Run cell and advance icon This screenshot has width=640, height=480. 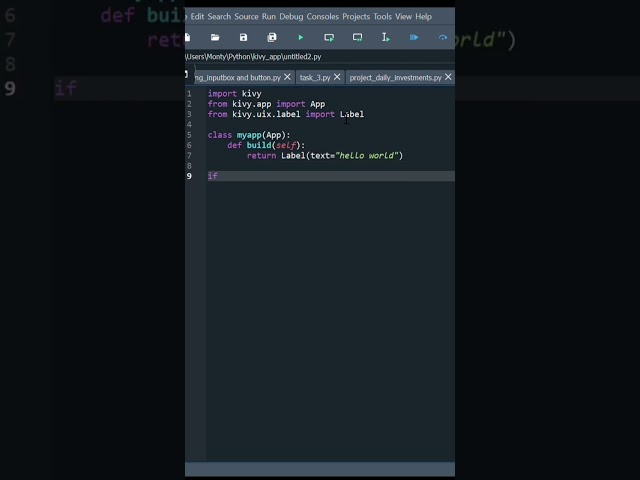(x=358, y=38)
